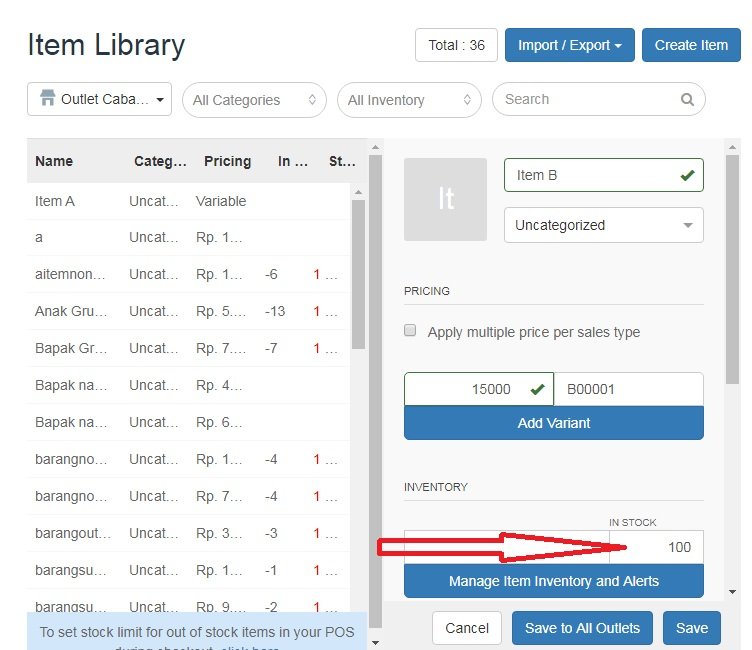Expand the All Inventory filter
This screenshot has height=650, width=752.
410,100
